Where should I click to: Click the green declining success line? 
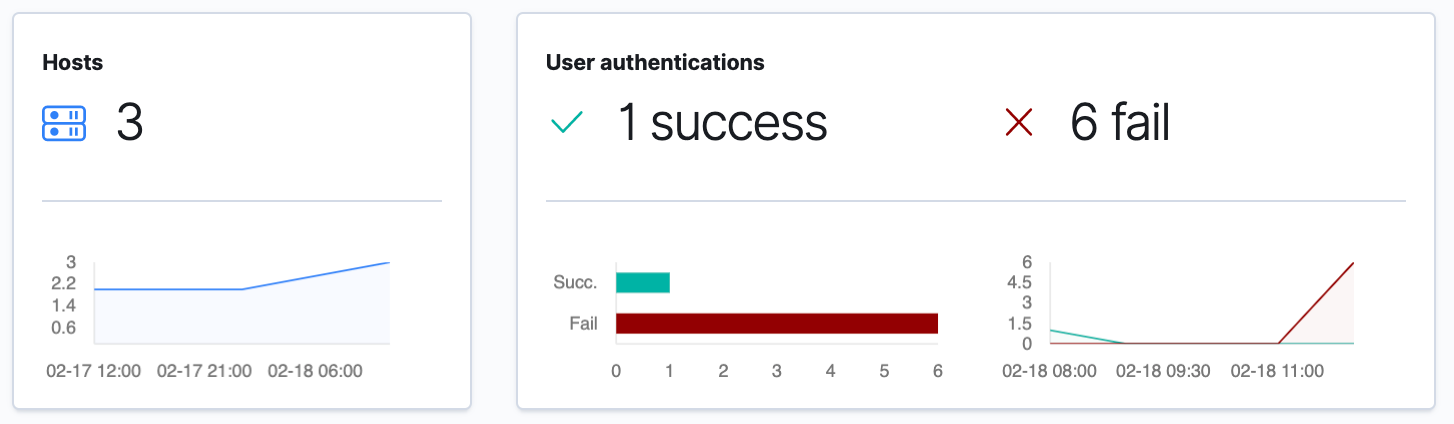(1087, 337)
